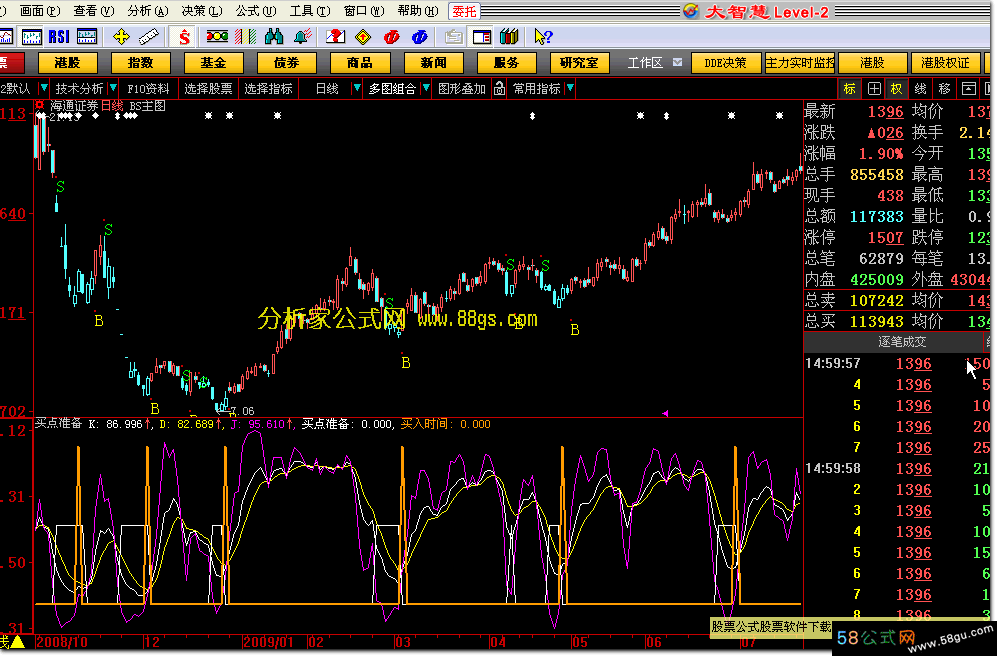Click the window layout panel icon

tap(481, 37)
